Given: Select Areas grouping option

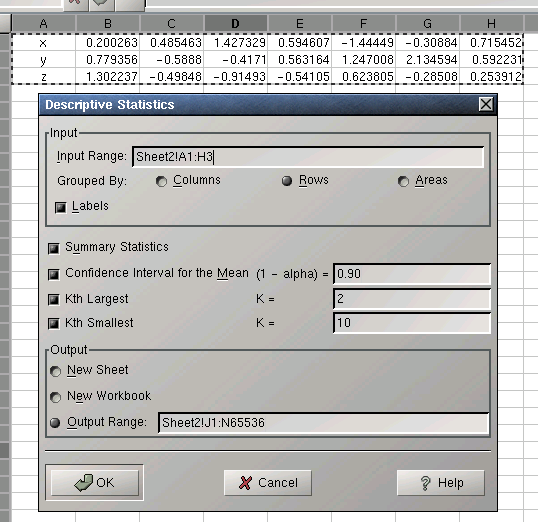Looking at the screenshot, I should tap(403, 181).
